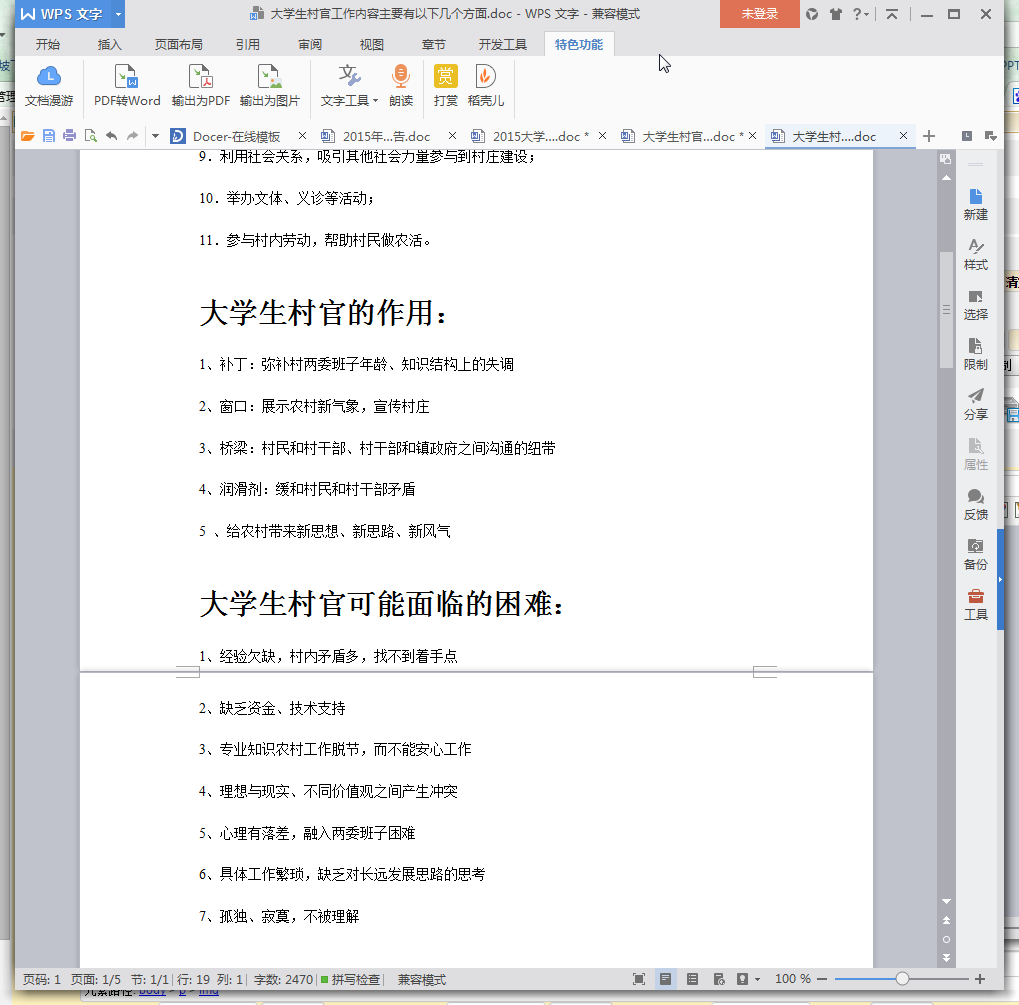Image resolution: width=1019 pixels, height=1005 pixels.
Task: Click the 字数: 2470 word count in status bar
Action: pos(283,979)
